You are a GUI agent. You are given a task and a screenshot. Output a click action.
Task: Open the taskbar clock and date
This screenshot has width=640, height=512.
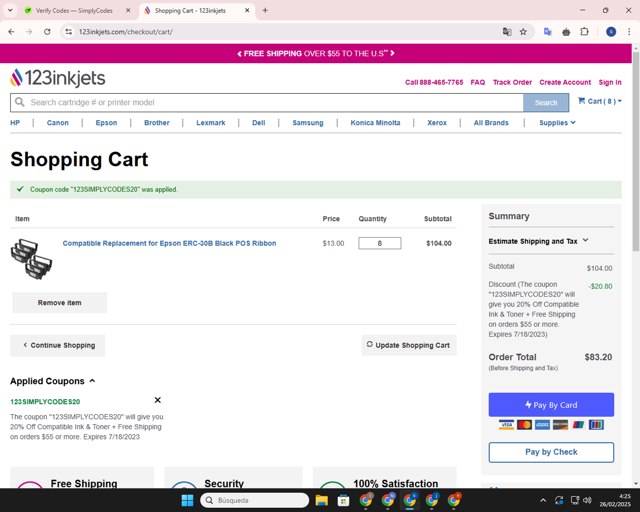tap(615, 500)
